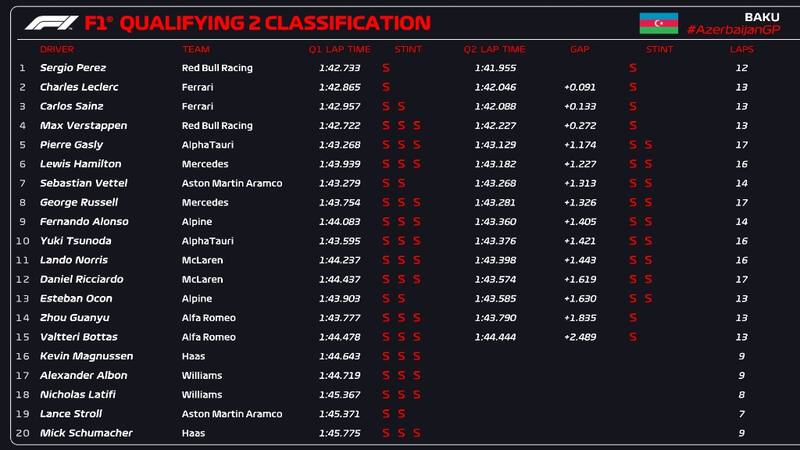Viewport: 800px width, 450px height.
Task: Select the GAP column header
Action: [x=580, y=49]
